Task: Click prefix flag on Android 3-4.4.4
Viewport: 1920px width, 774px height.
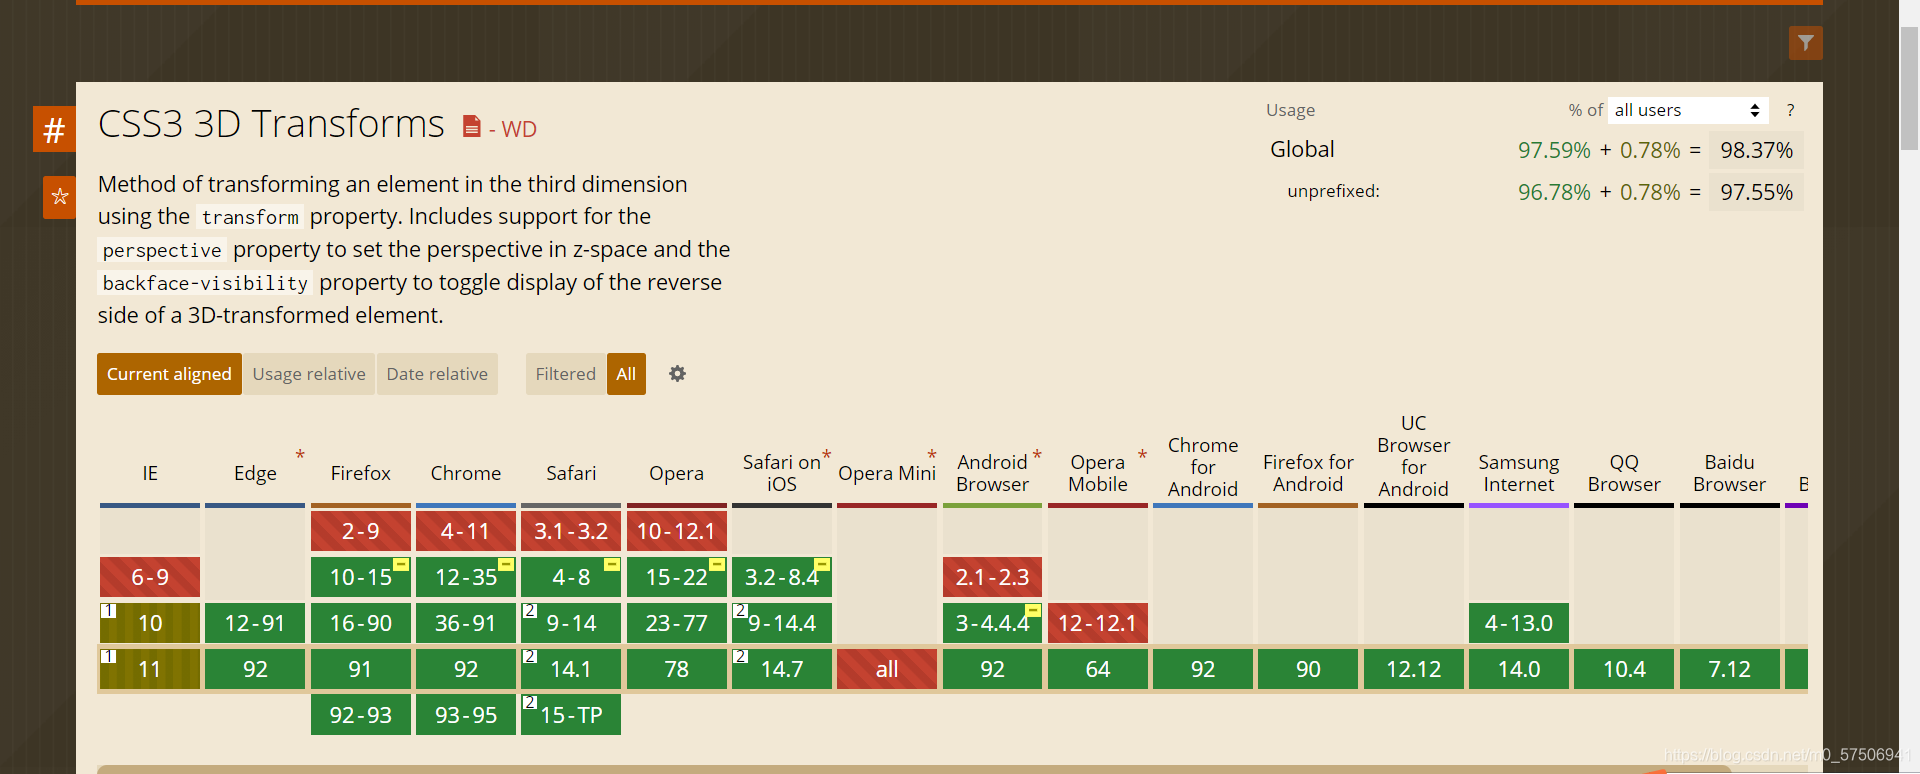Action: 1033,611
